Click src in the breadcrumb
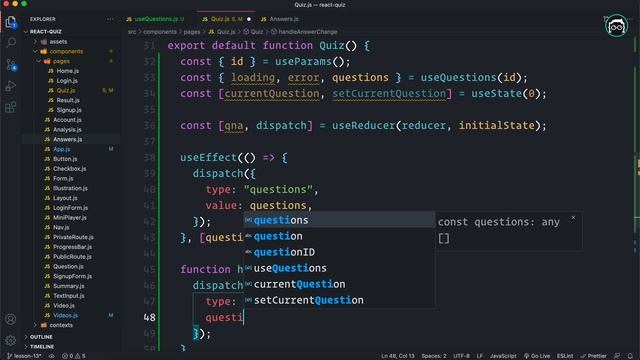The height and width of the screenshot is (360, 640). [132, 32]
